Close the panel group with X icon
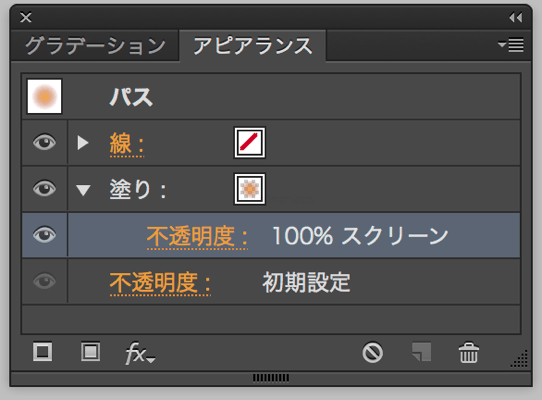Viewport: 542px width, 400px height. 26,17
